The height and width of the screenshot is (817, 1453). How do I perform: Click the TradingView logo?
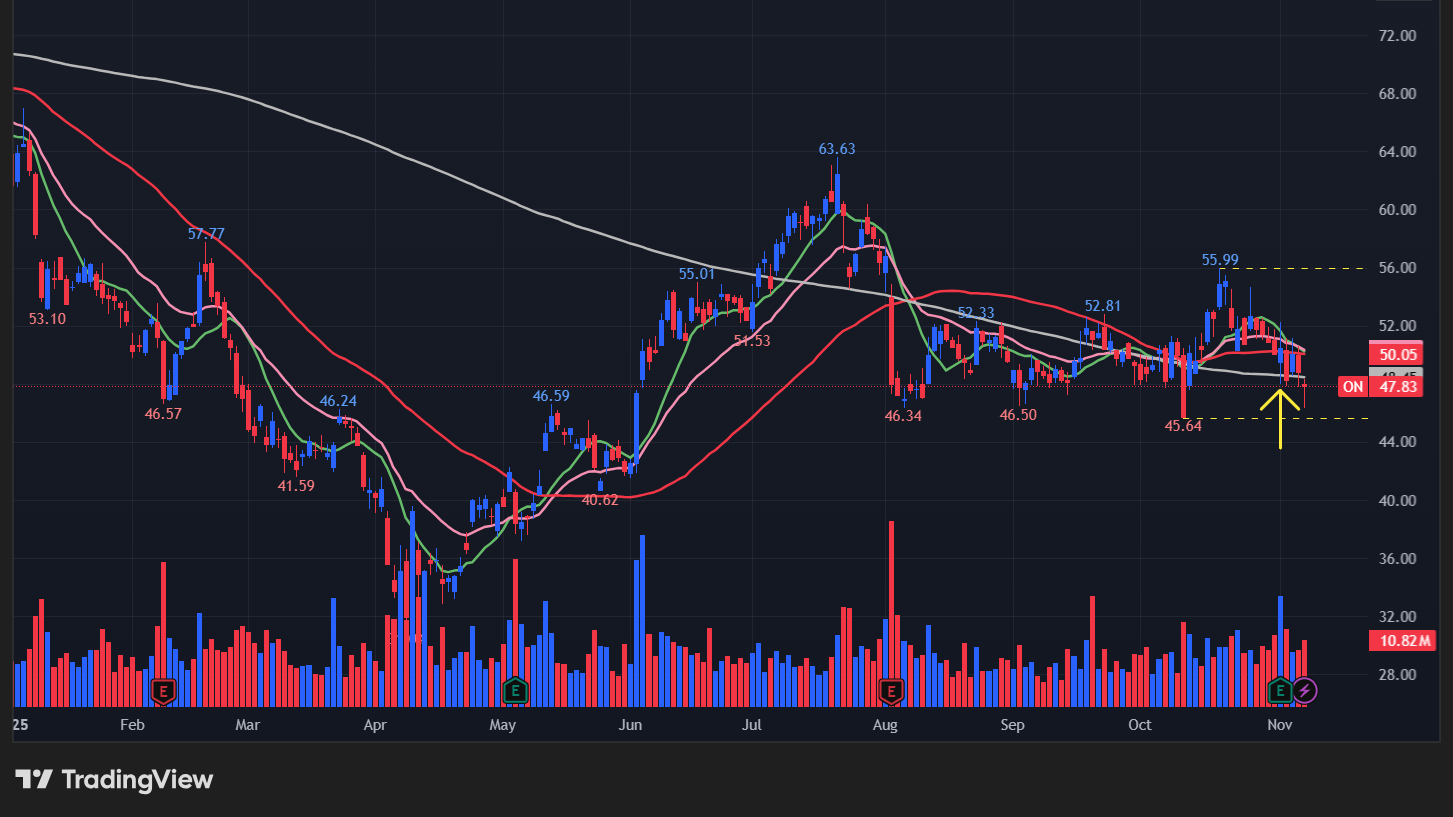[x=114, y=779]
